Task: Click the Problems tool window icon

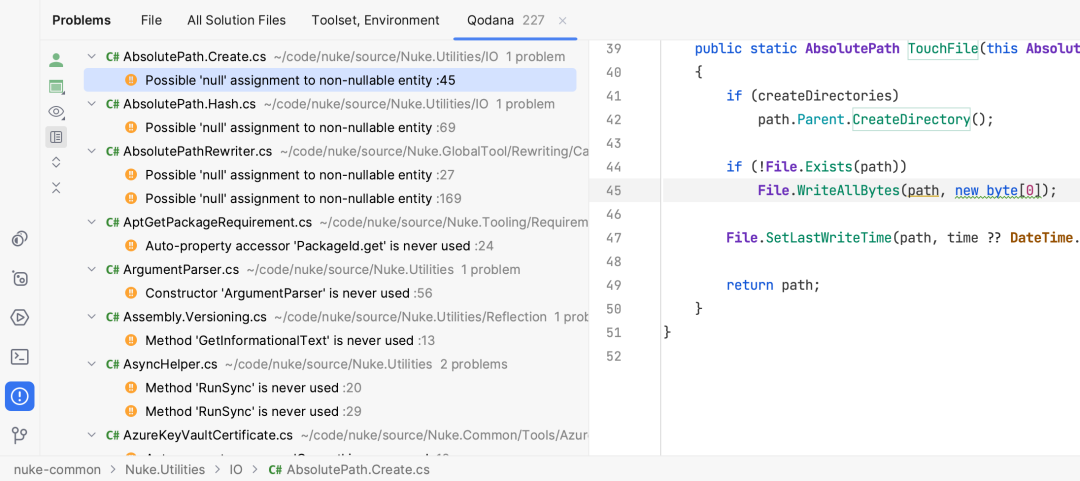Action: [x=20, y=396]
